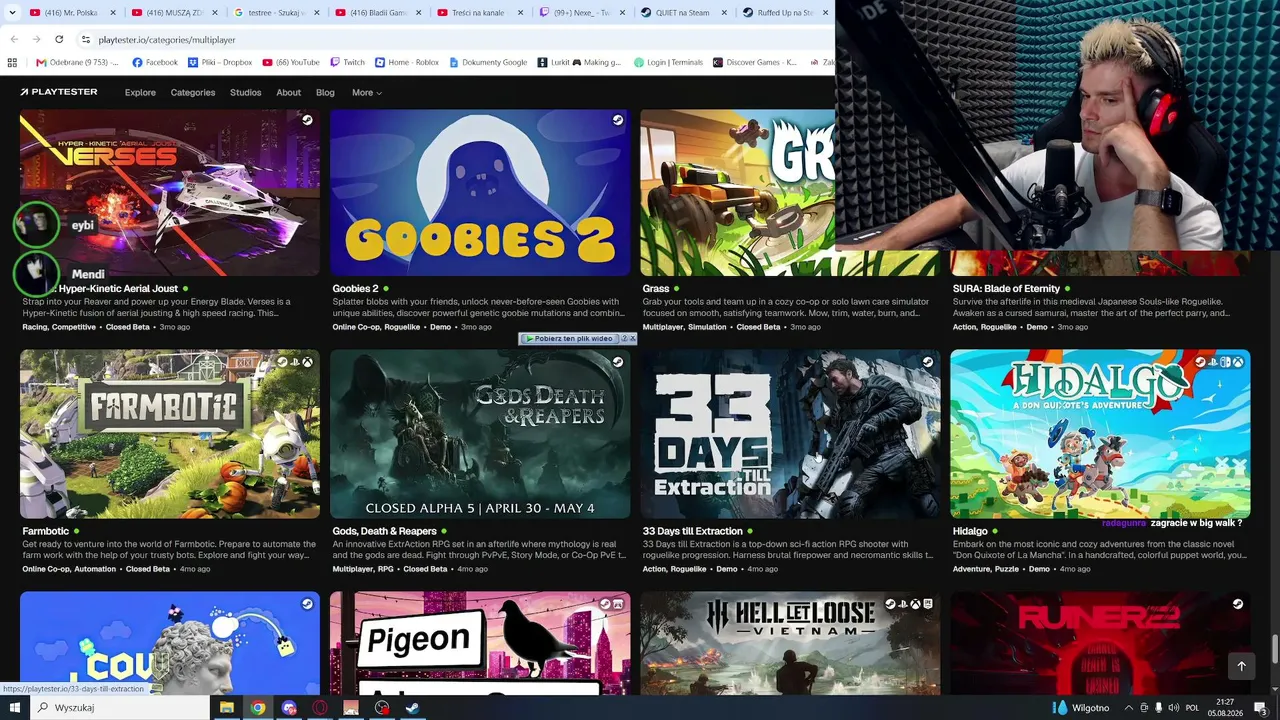Open the Twitch bookmark
This screenshot has width=1280, height=720.
[347, 62]
